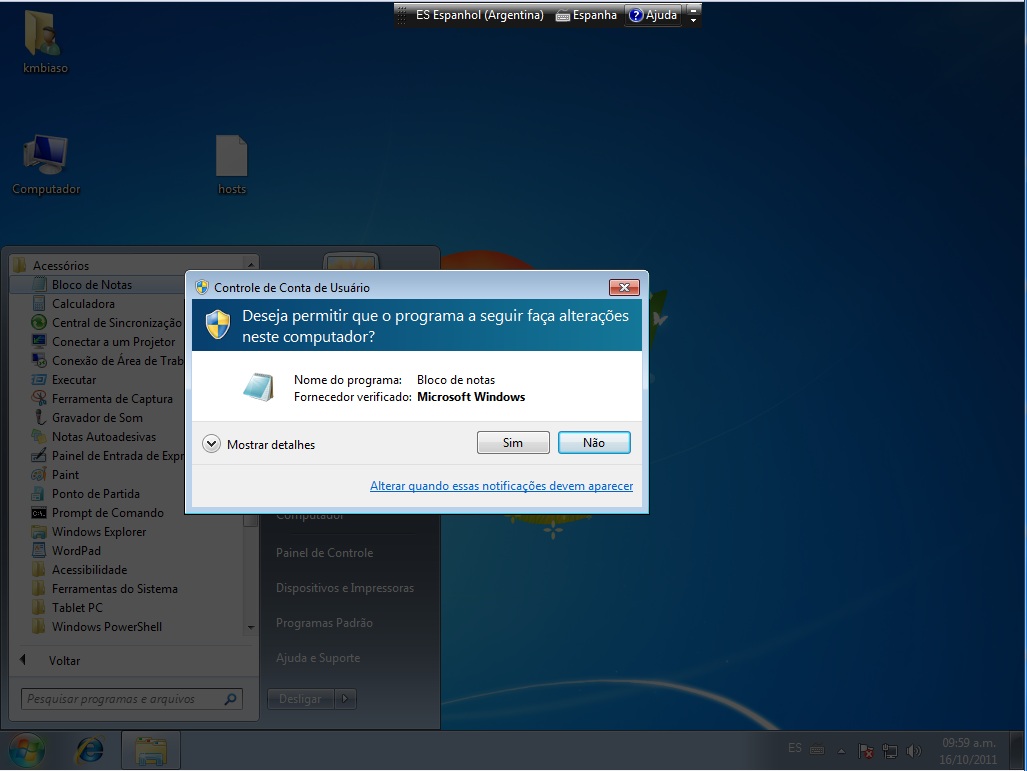
Task: Click the Action Center flag tray icon
Action: click(865, 751)
